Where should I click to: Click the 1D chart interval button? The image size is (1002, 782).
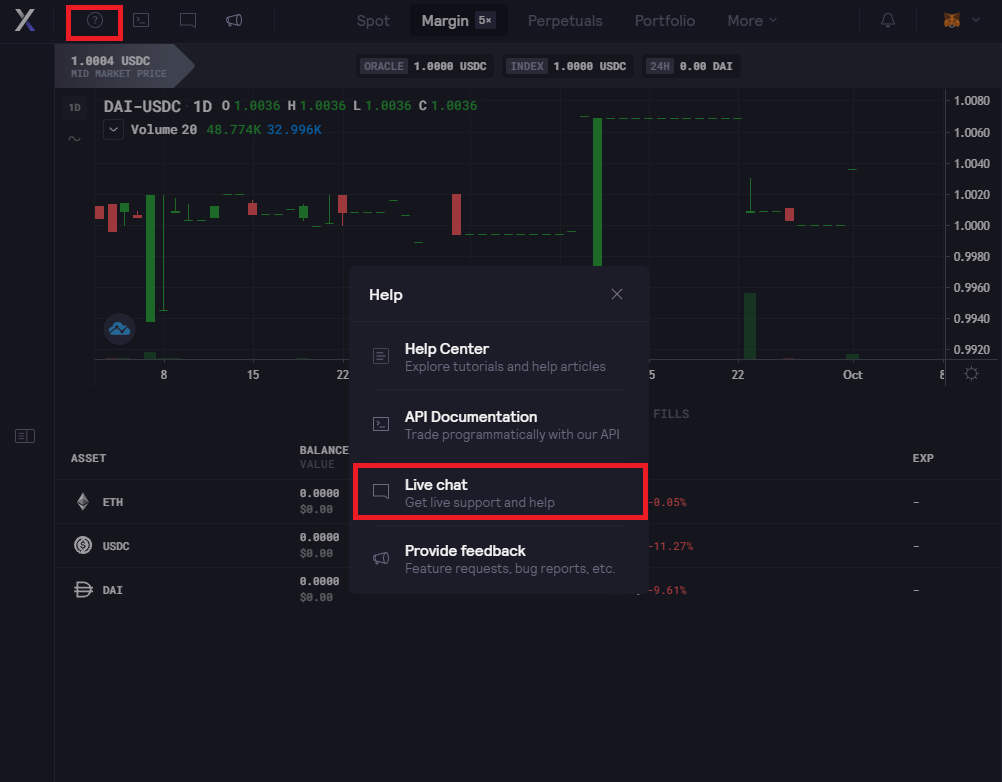click(75, 107)
